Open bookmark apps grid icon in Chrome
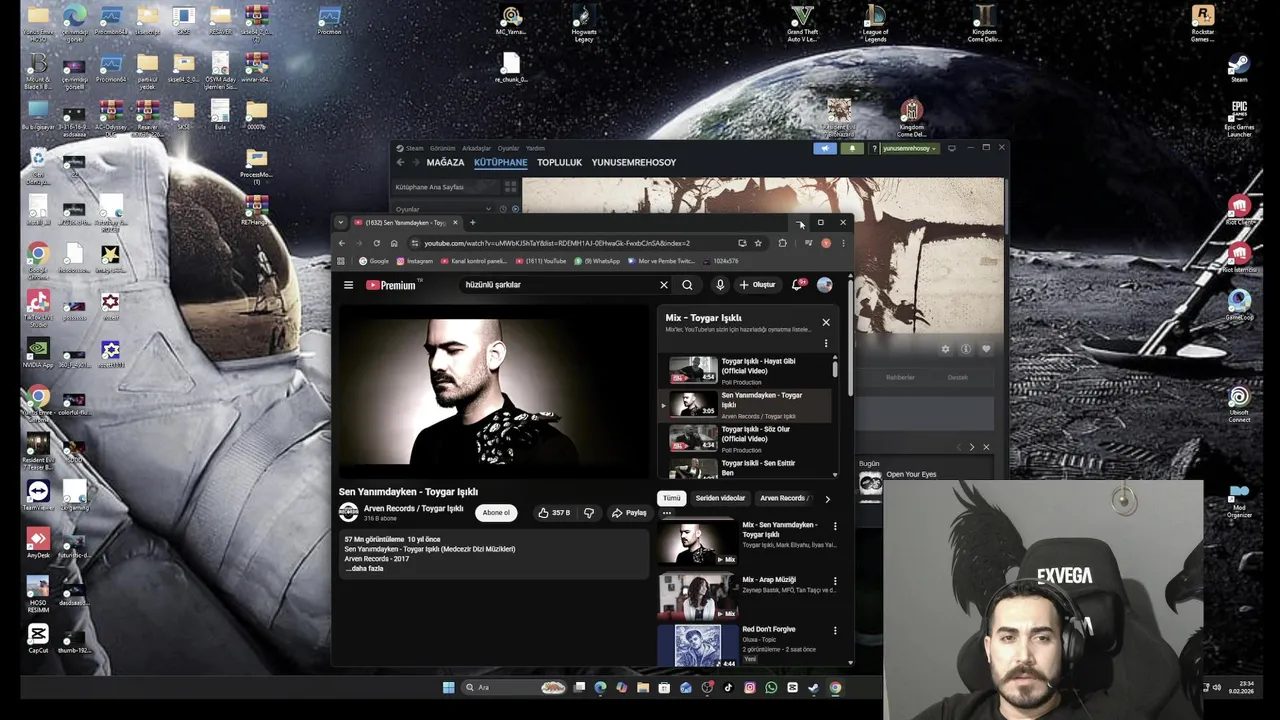The image size is (1280, 720). point(341,261)
